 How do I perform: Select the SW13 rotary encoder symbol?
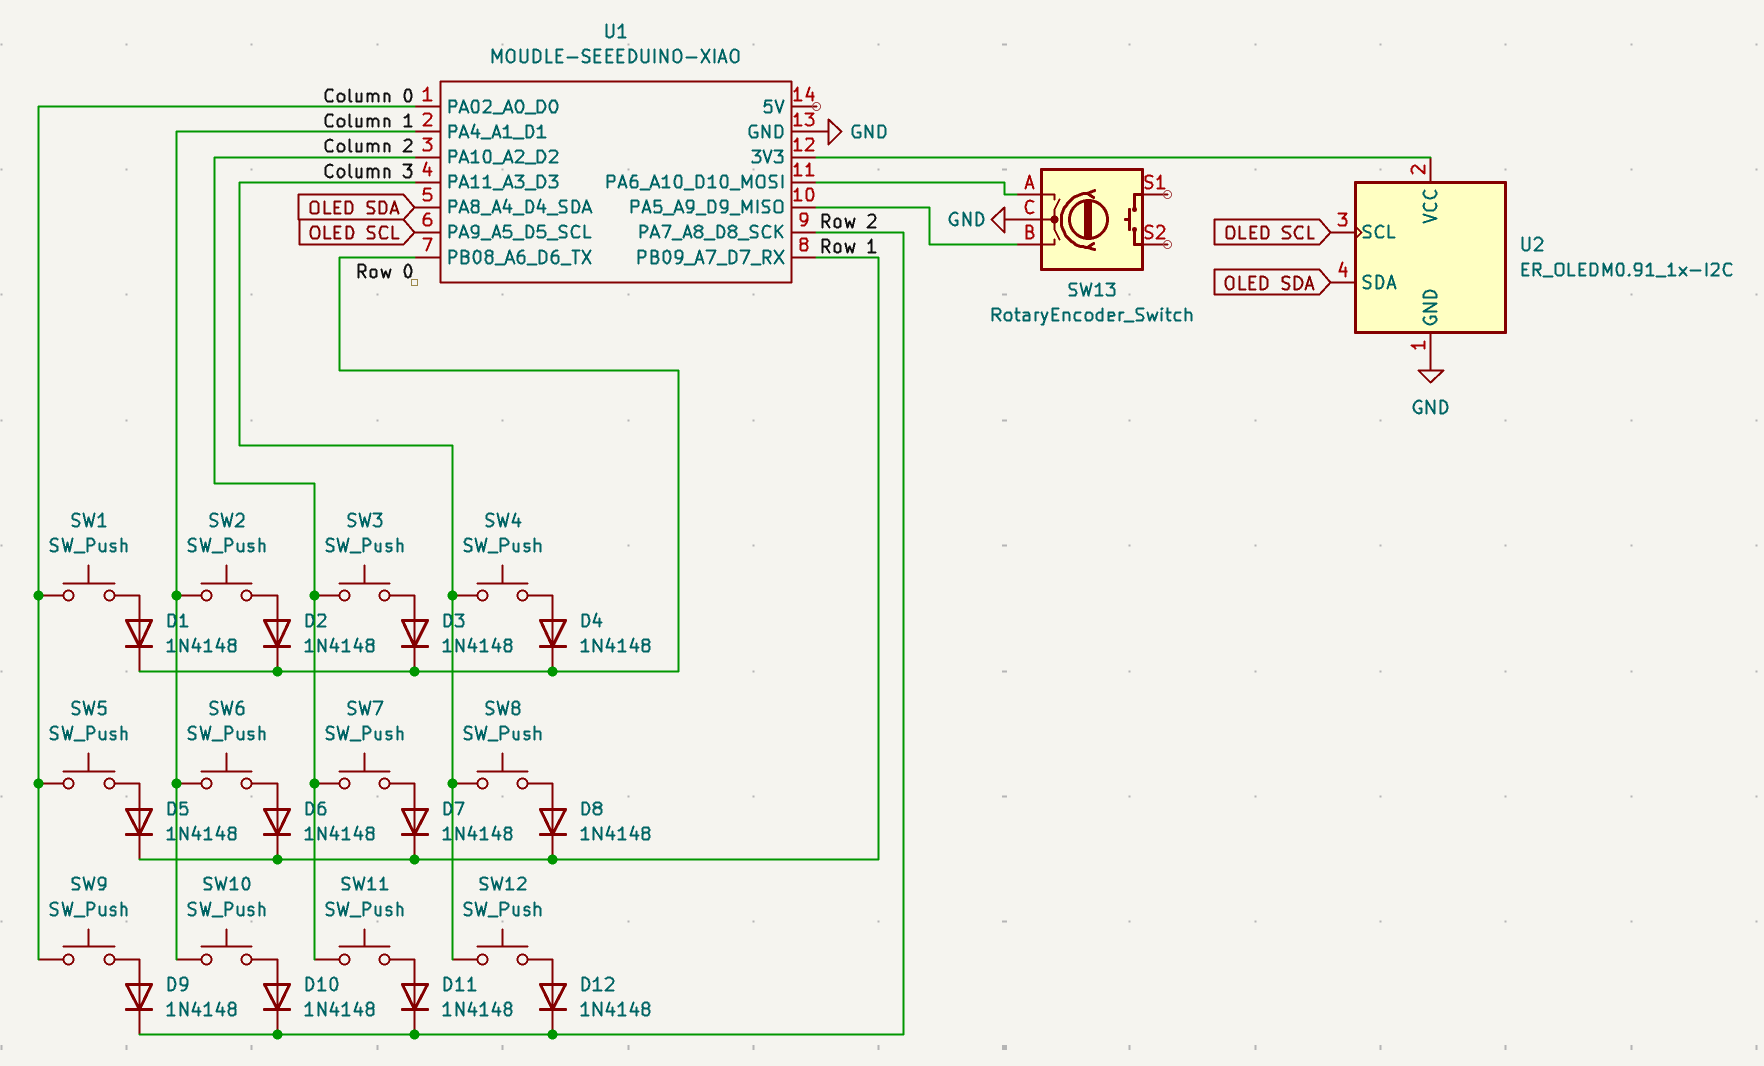pyautogui.click(x=1092, y=219)
